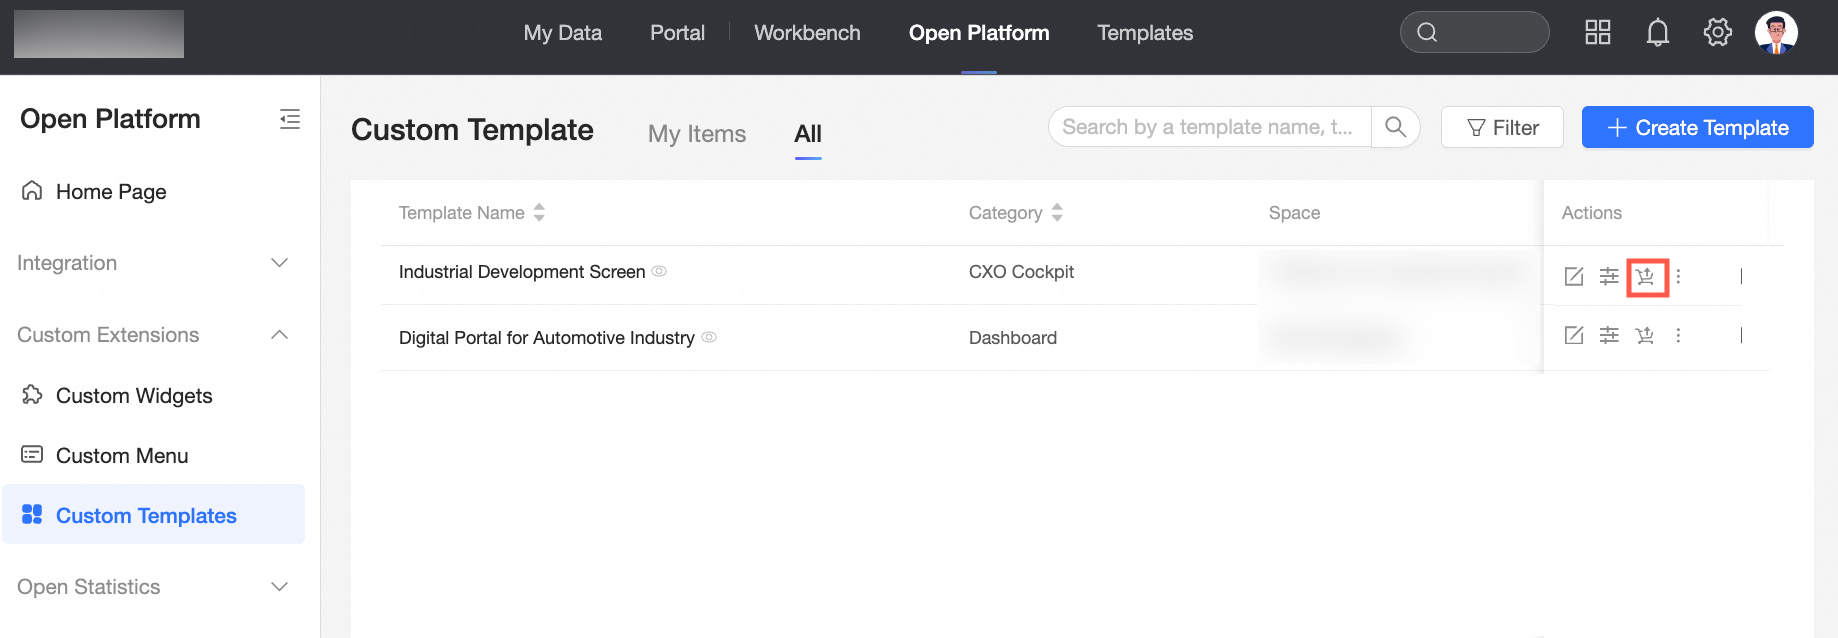Open Workbench in top navigation
1838x638 pixels.
807,33
